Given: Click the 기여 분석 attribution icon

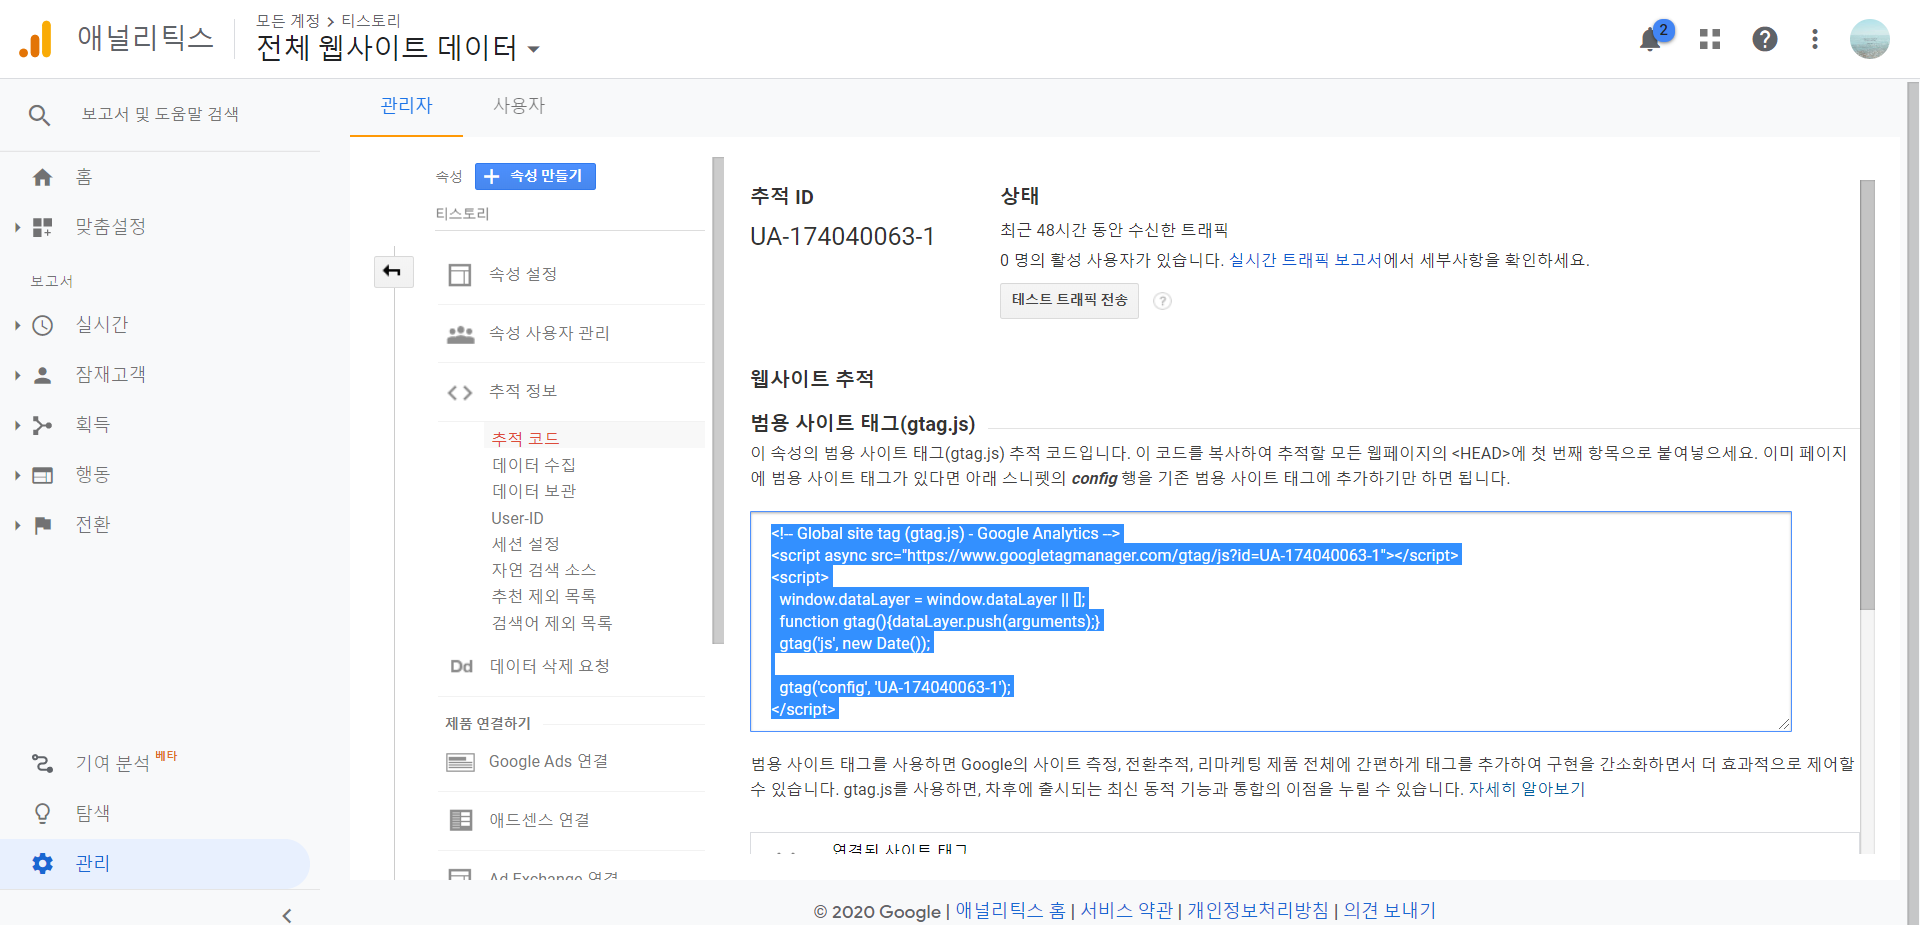Looking at the screenshot, I should click(42, 763).
